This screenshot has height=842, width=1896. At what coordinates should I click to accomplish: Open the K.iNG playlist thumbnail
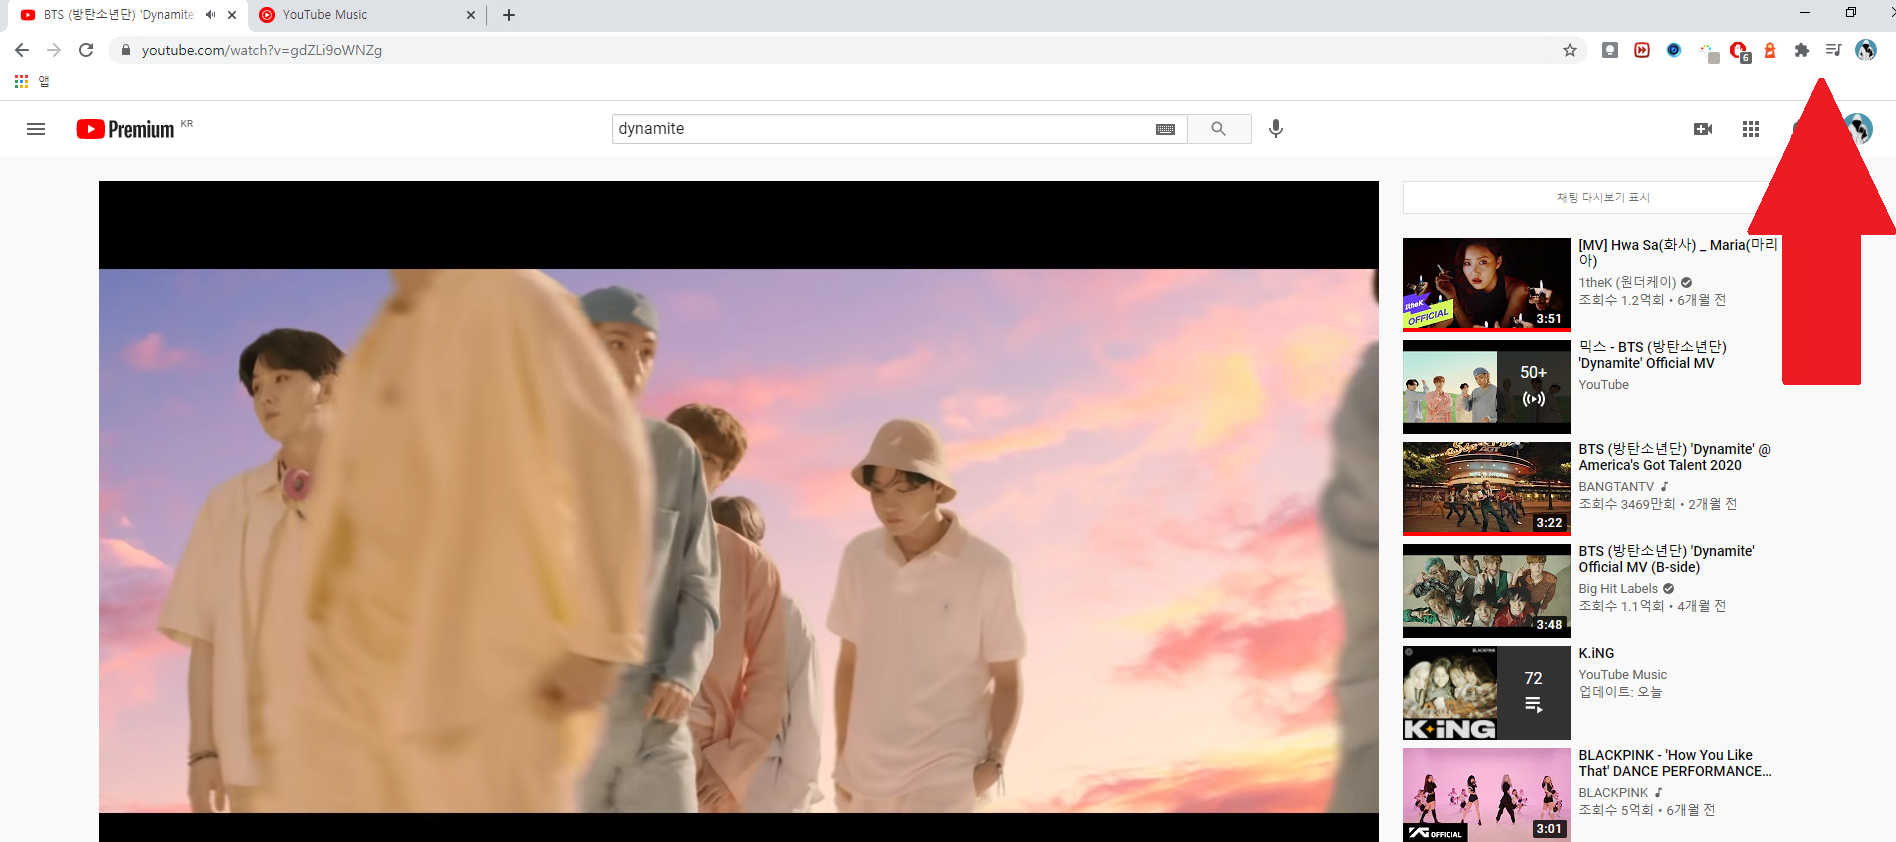pyautogui.click(x=1486, y=692)
